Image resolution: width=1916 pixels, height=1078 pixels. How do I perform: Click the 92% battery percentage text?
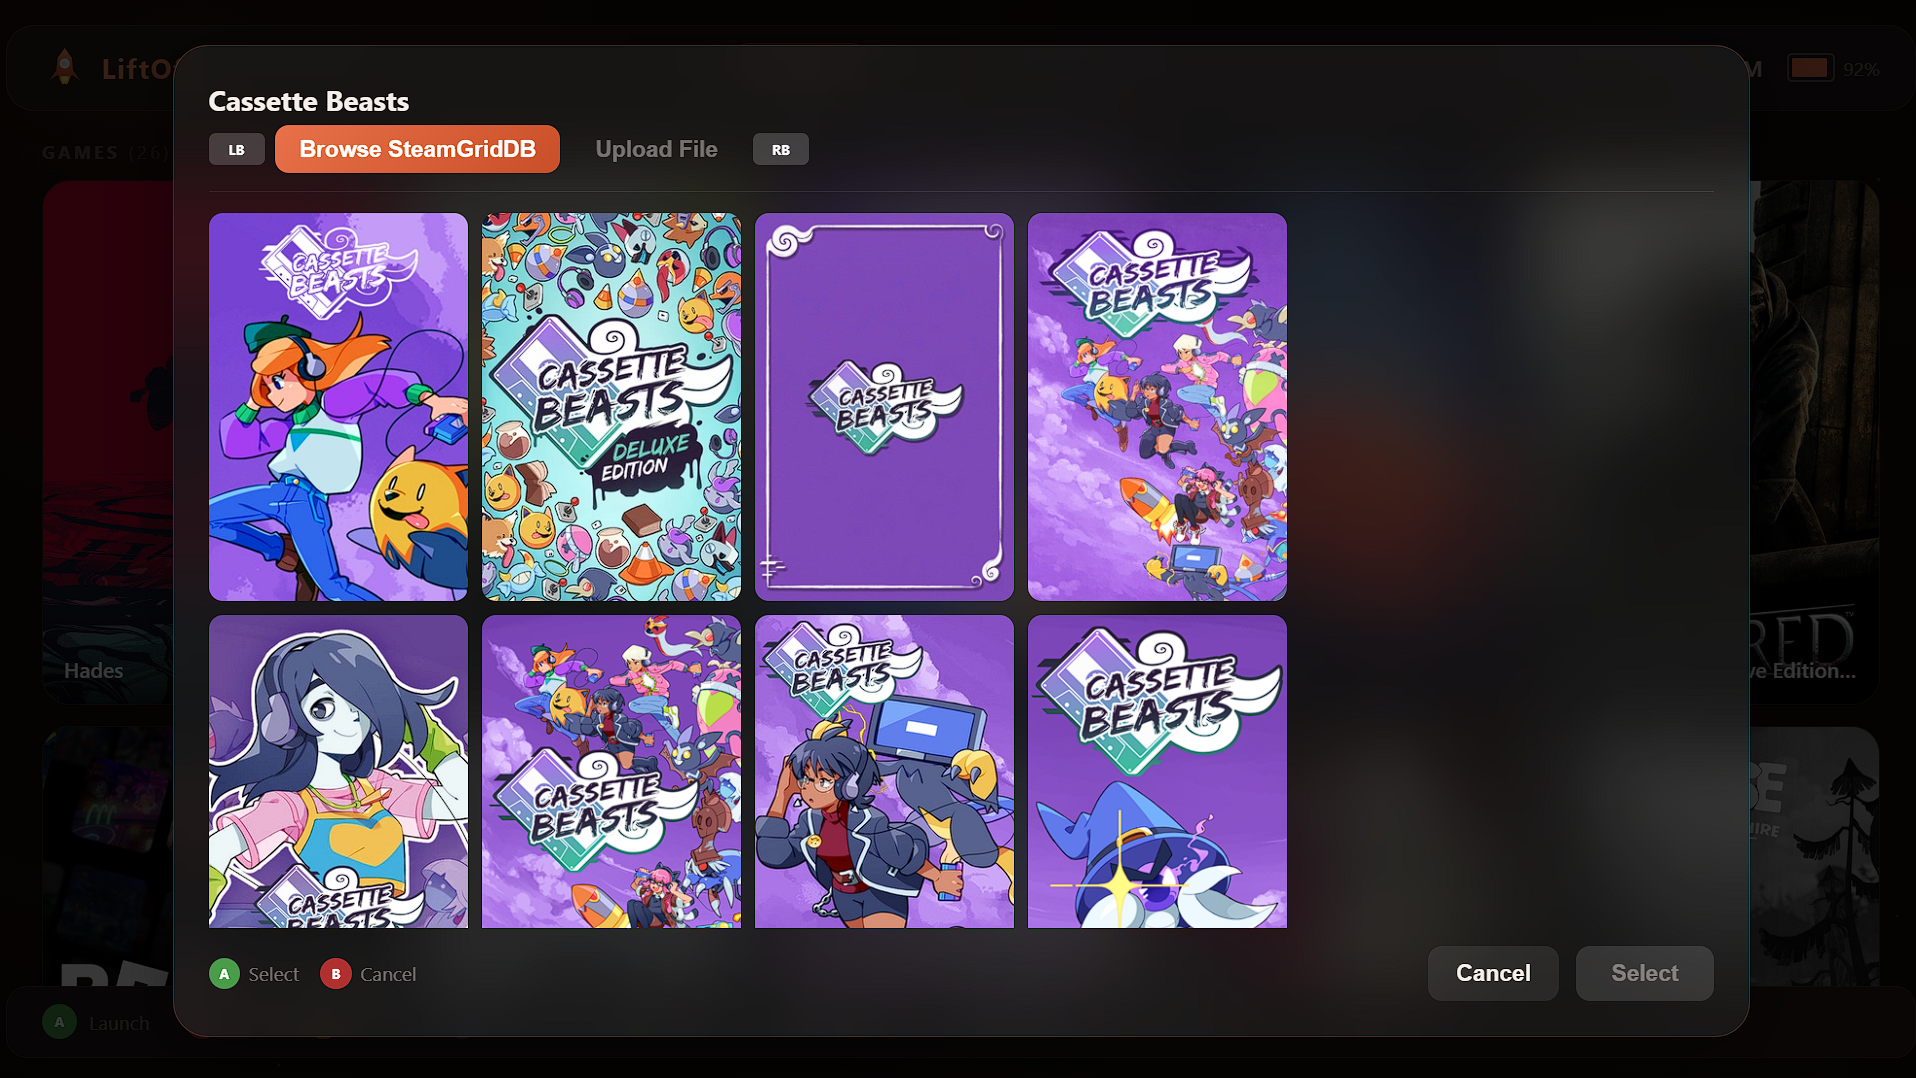(1861, 69)
